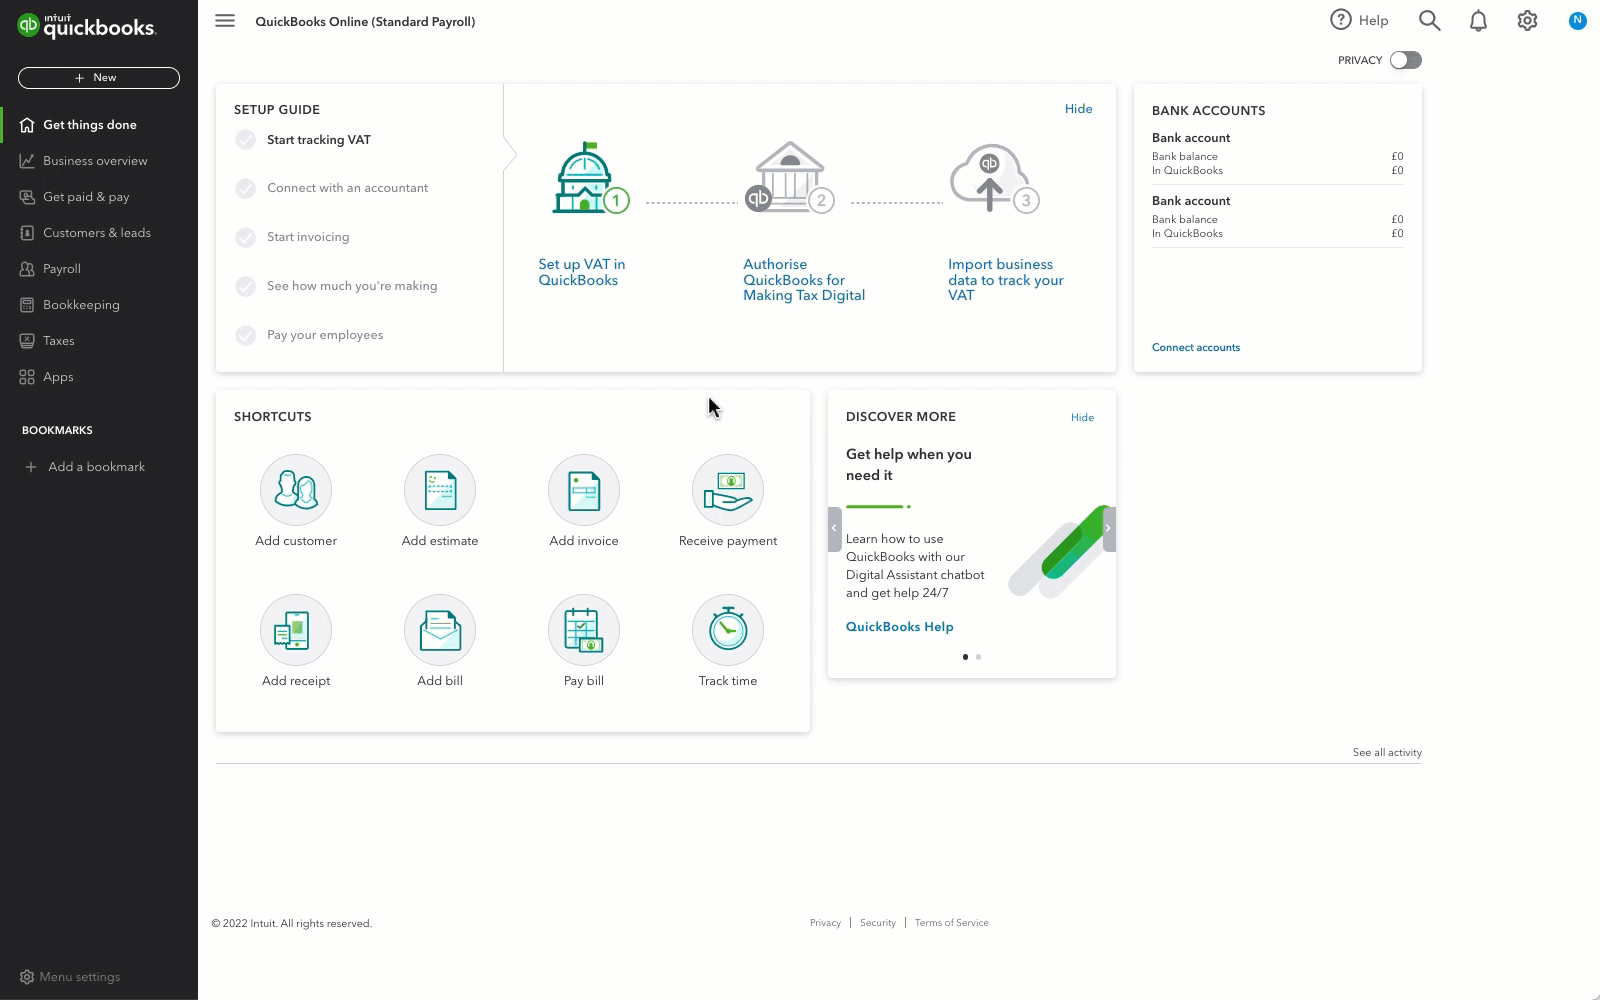
Task: Open the Receive payment shortcut icon
Action: (x=728, y=490)
